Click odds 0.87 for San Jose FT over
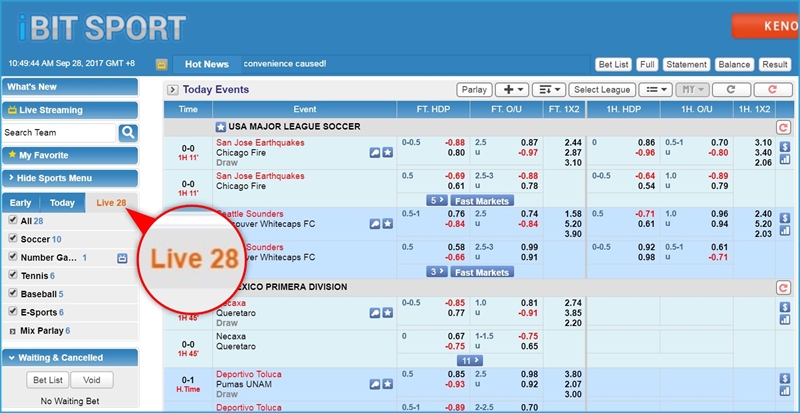 pos(529,142)
